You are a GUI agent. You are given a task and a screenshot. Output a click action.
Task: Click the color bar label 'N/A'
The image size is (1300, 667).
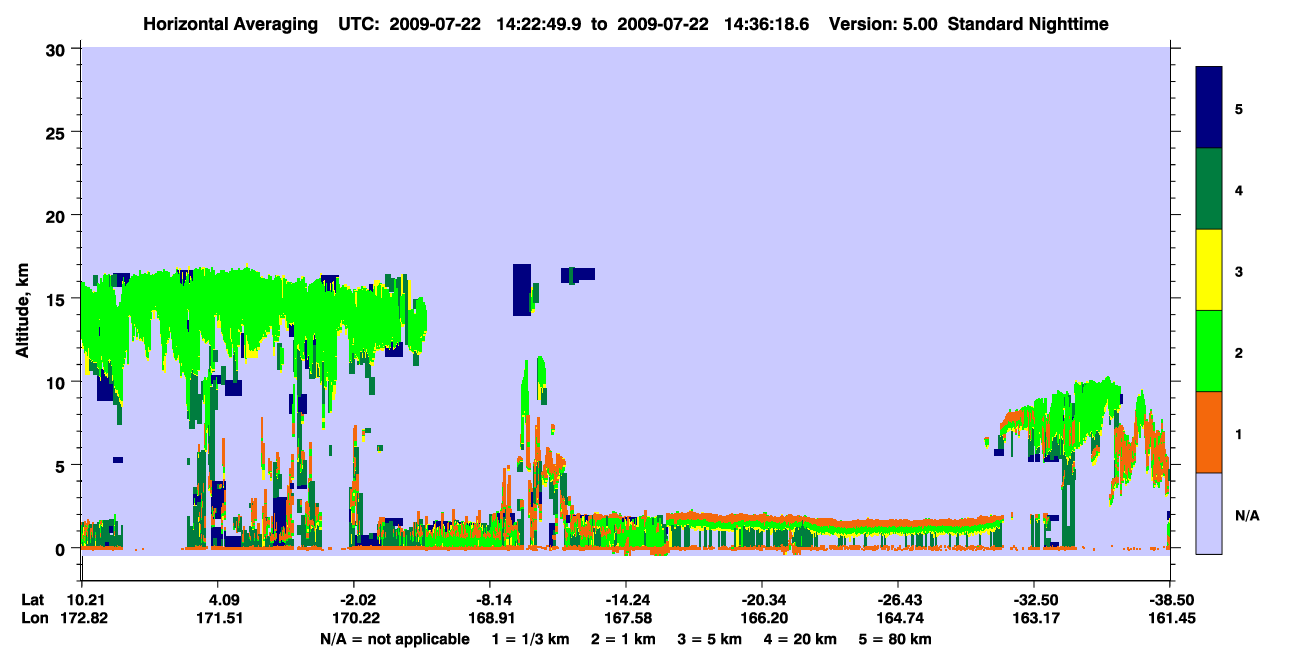1246,515
